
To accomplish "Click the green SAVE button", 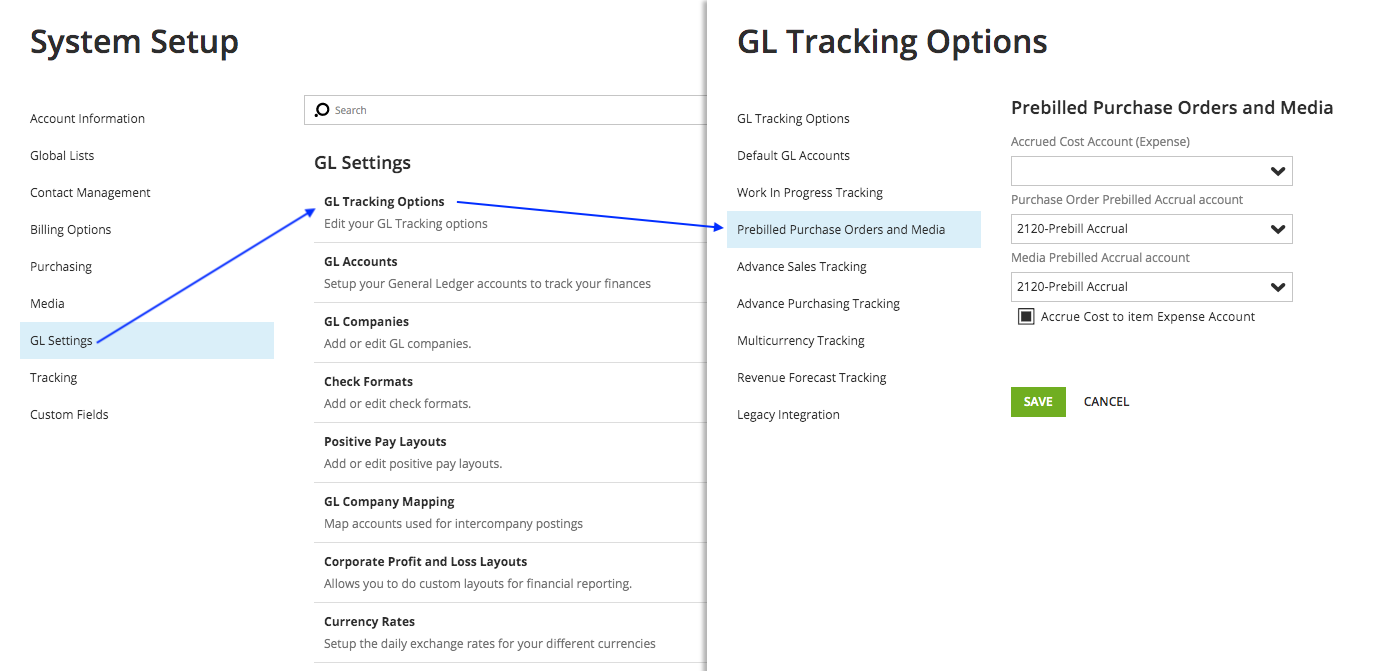I will (x=1038, y=401).
